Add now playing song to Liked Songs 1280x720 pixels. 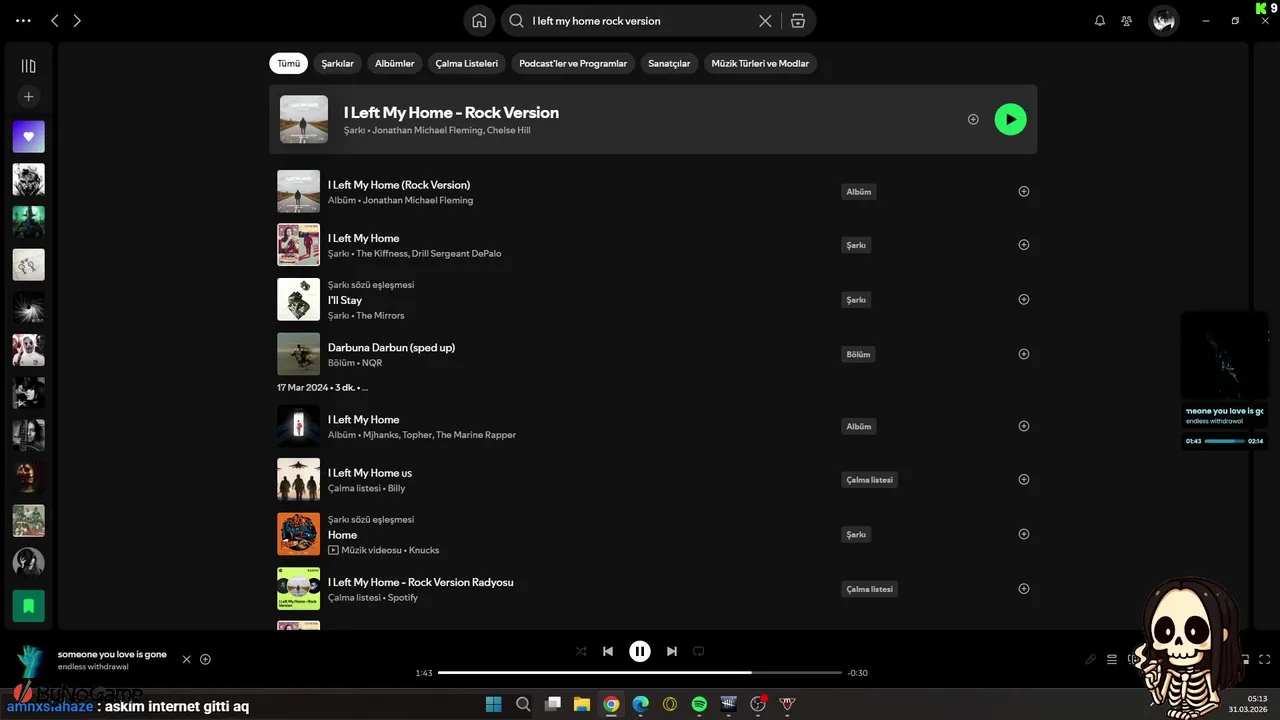pos(205,659)
